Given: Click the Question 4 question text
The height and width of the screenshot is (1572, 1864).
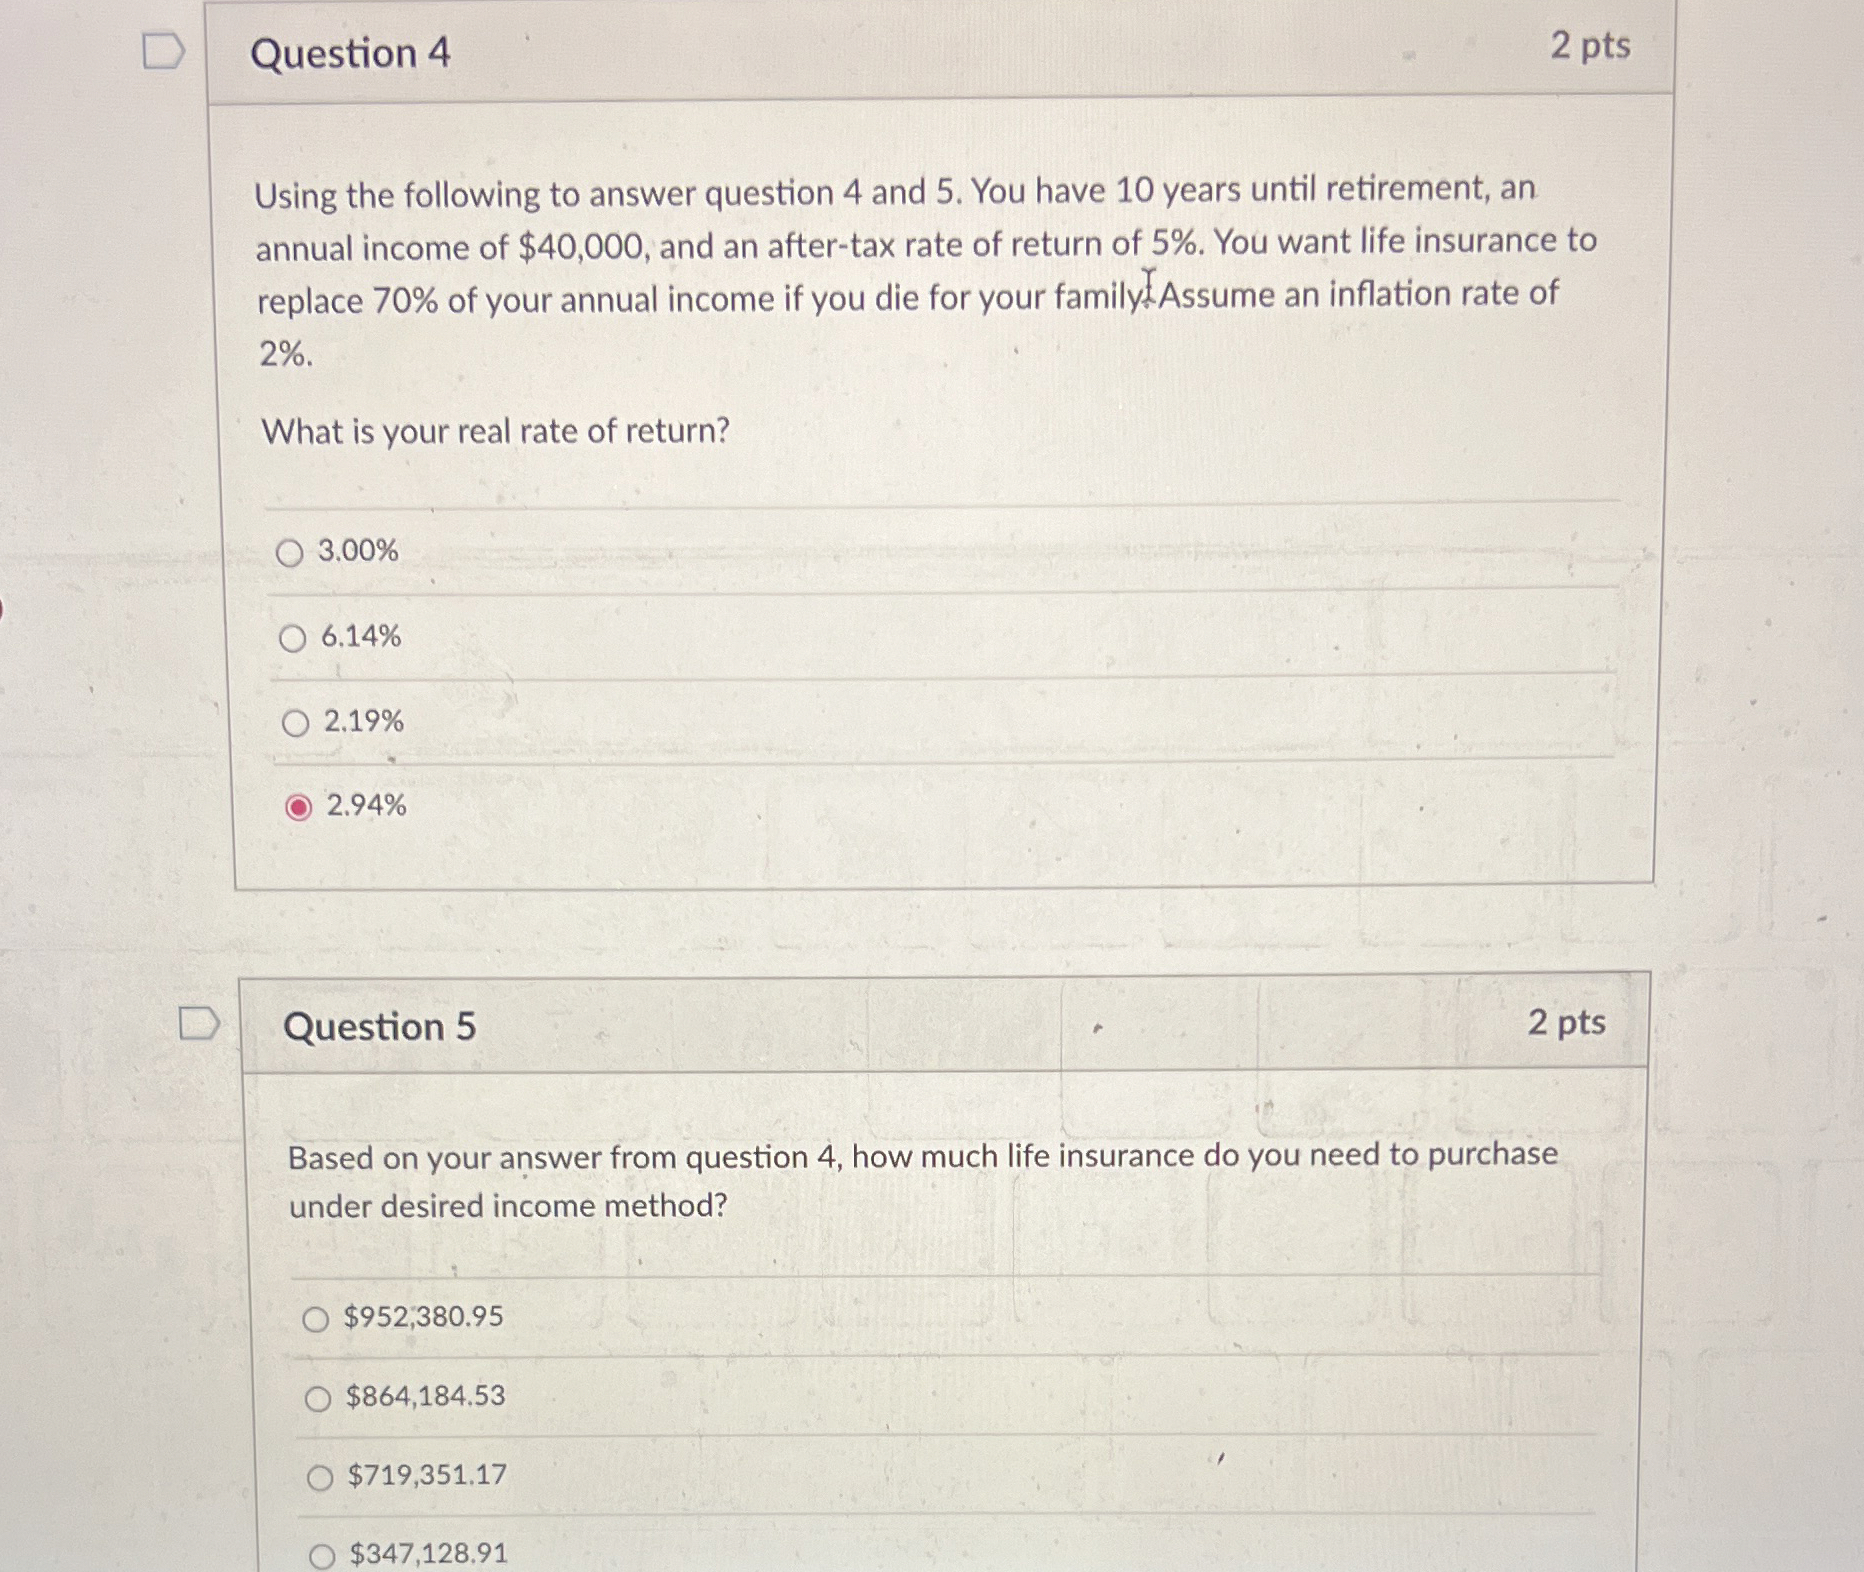Looking at the screenshot, I should click(900, 270).
